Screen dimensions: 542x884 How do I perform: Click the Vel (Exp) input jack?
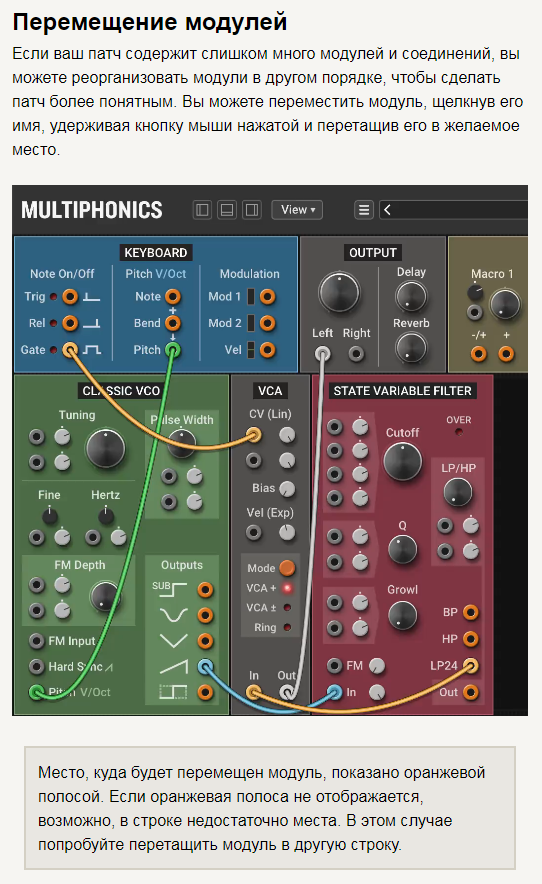(x=254, y=532)
